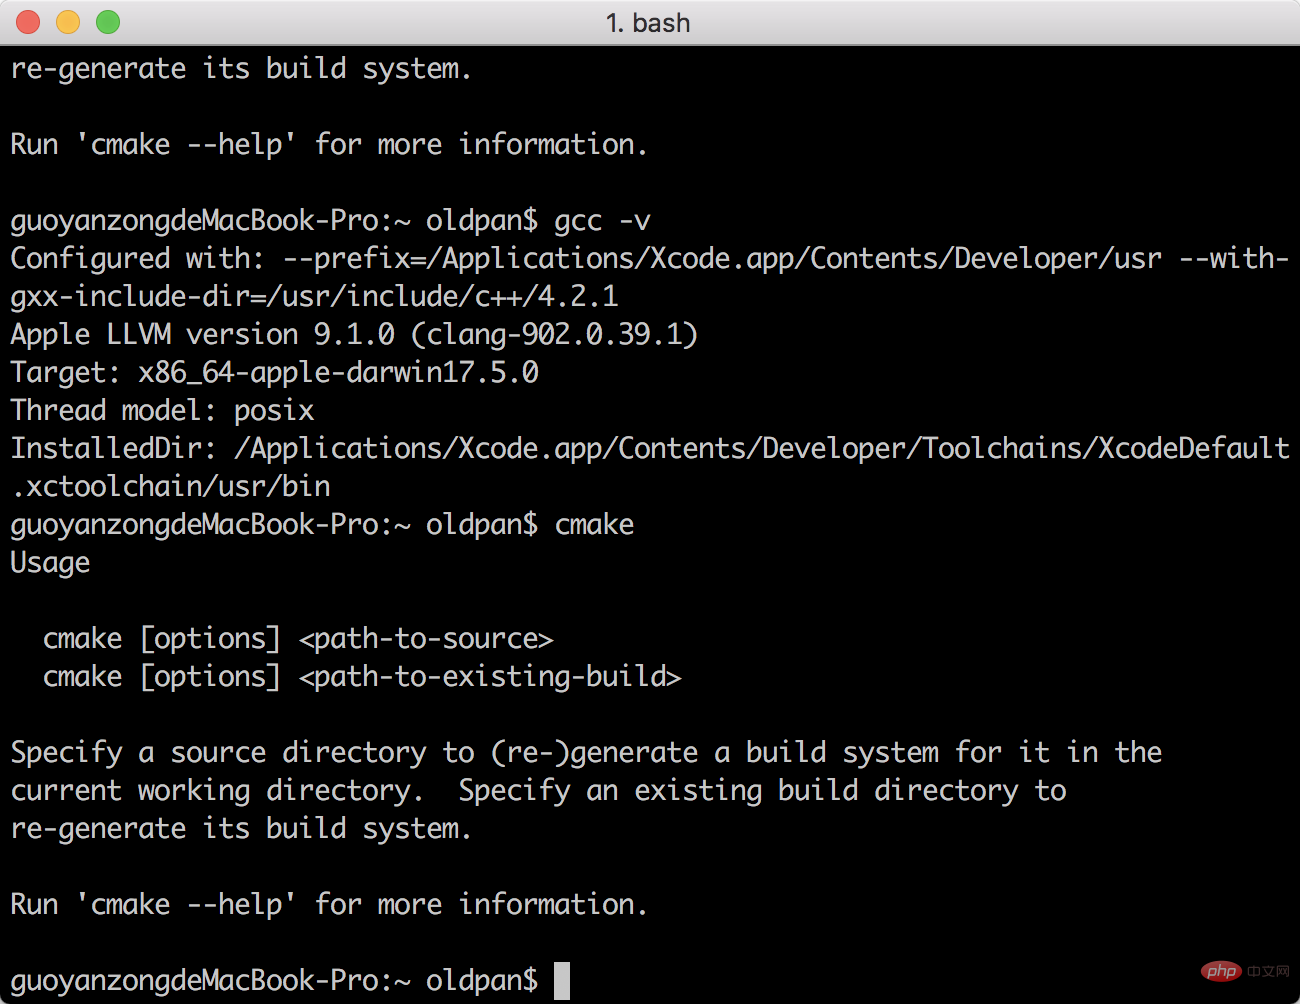Click the 'Target: x86_64-apple-darwin17.5.0' line
This screenshot has width=1300, height=1004.
(x=274, y=372)
